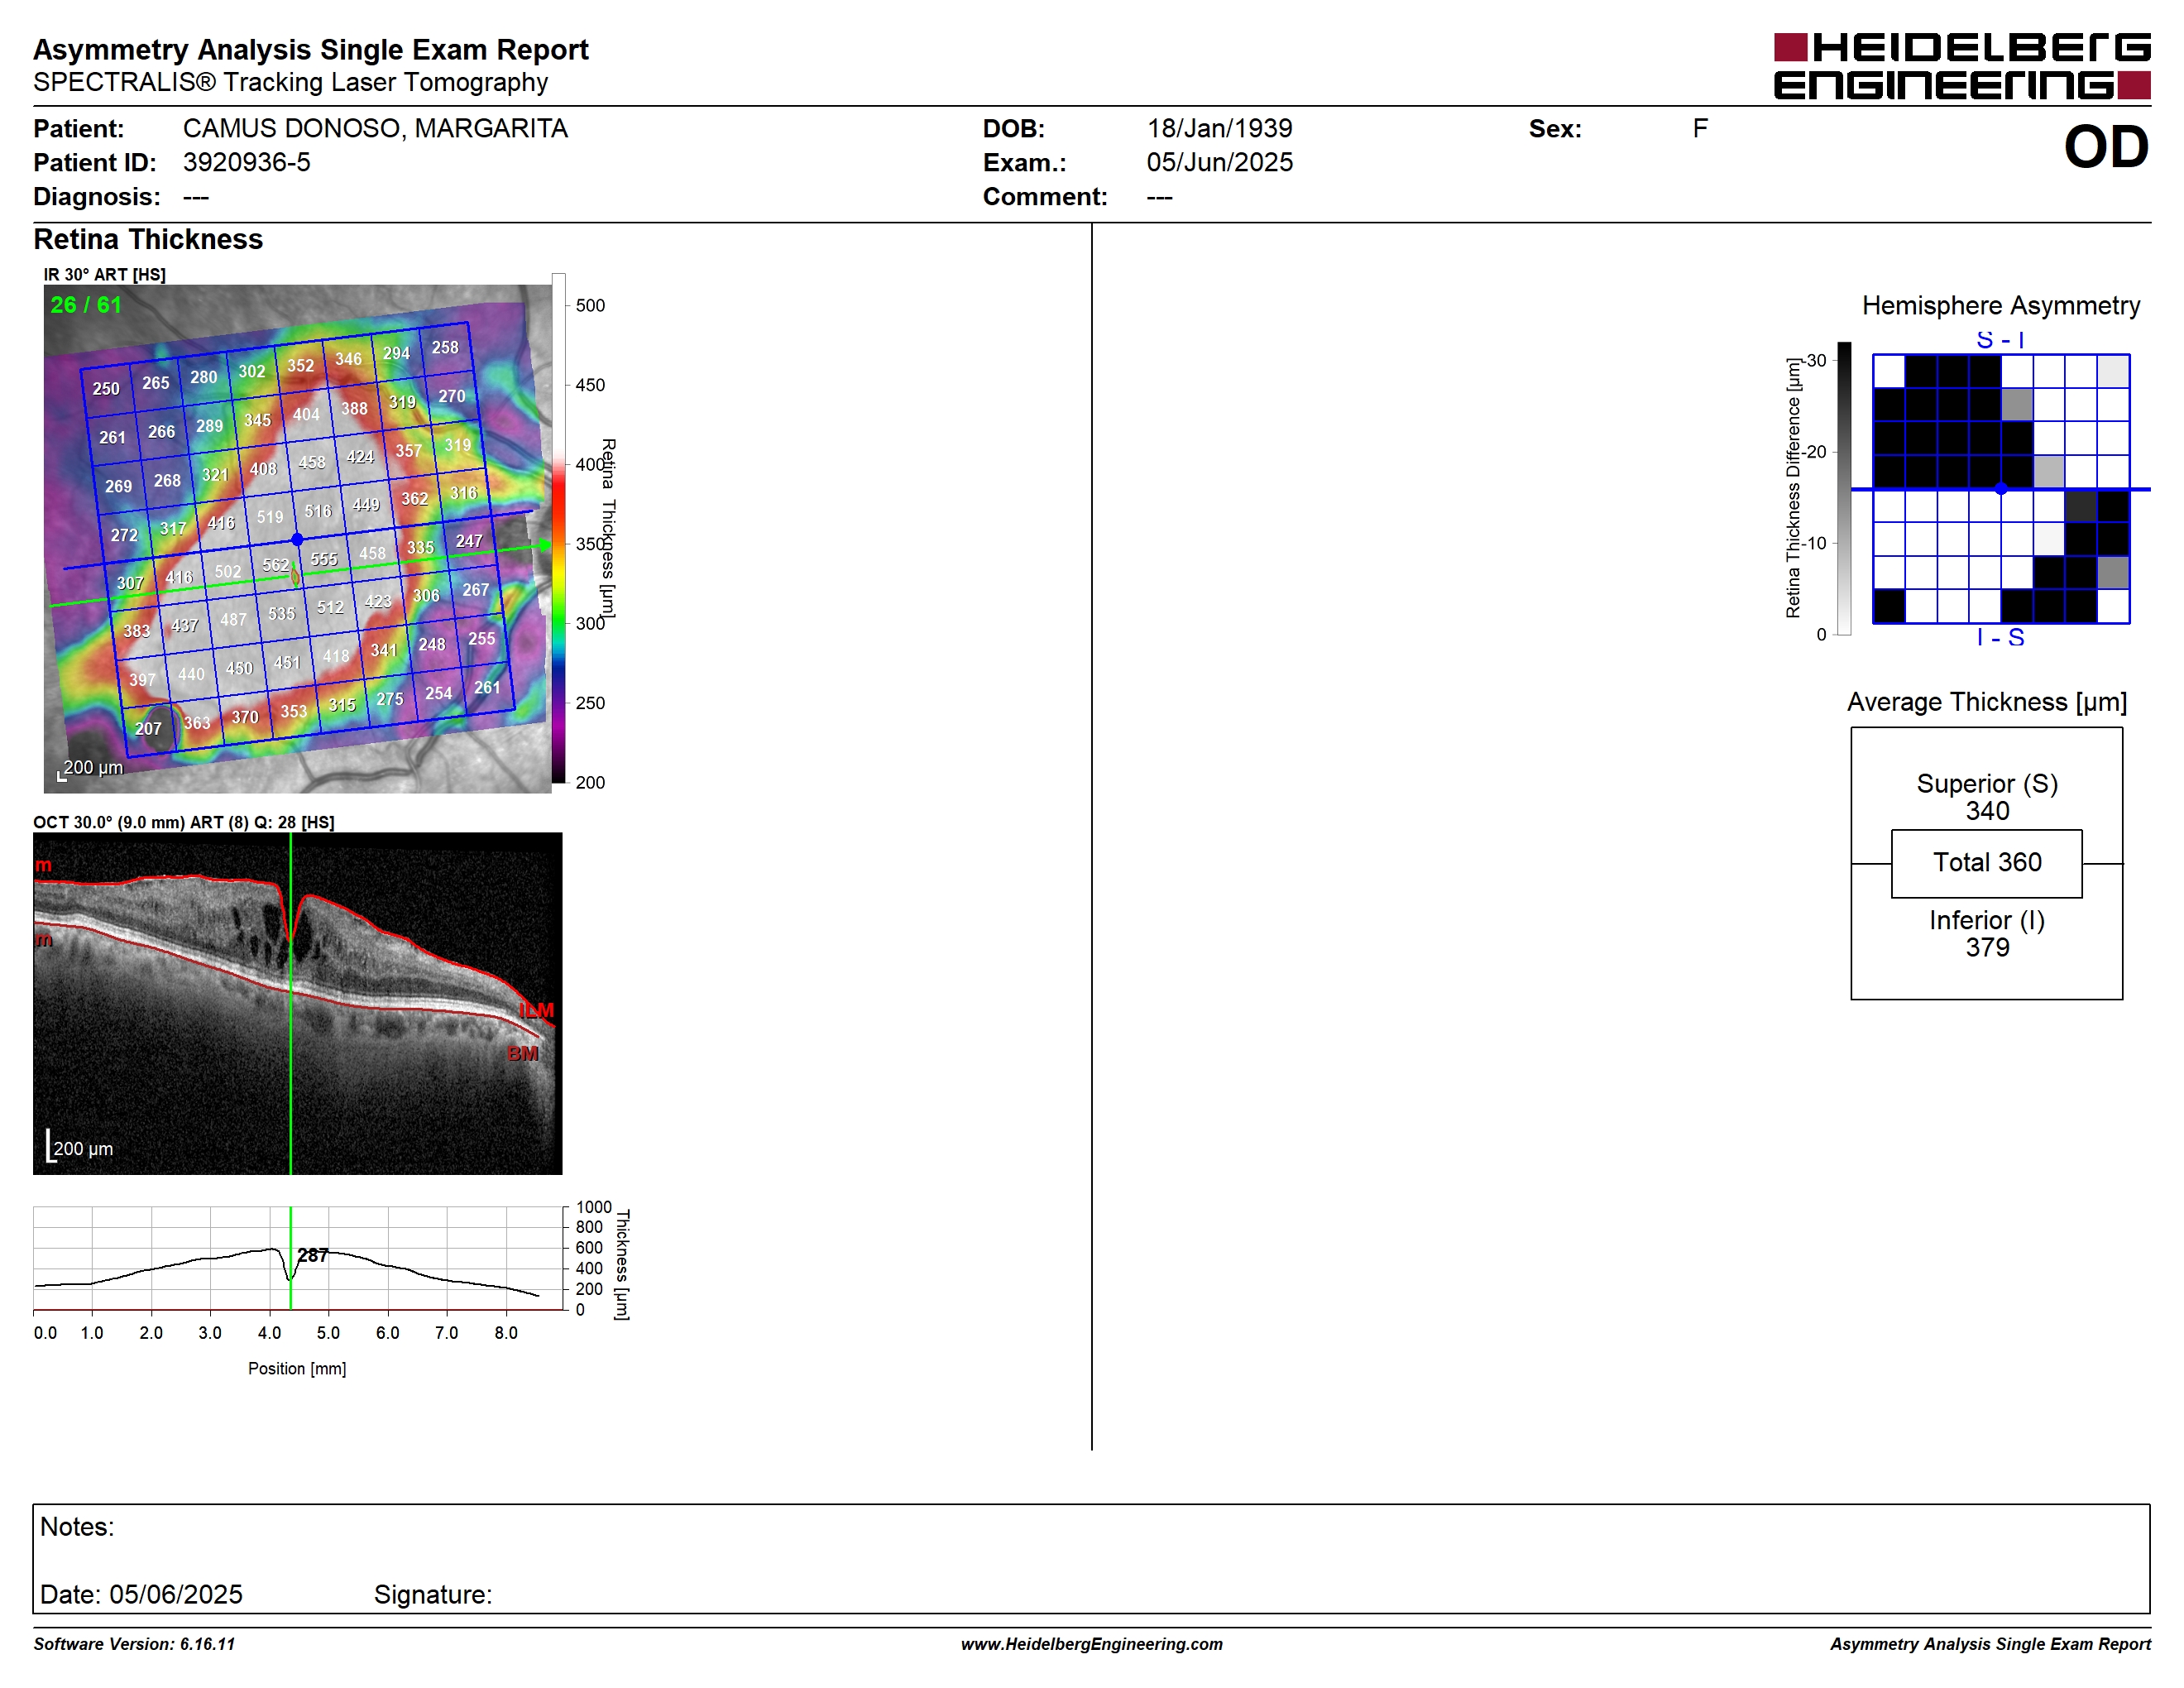Click the Position [mm] axis label
This screenshot has height=1688, width=2184.
click(297, 1369)
